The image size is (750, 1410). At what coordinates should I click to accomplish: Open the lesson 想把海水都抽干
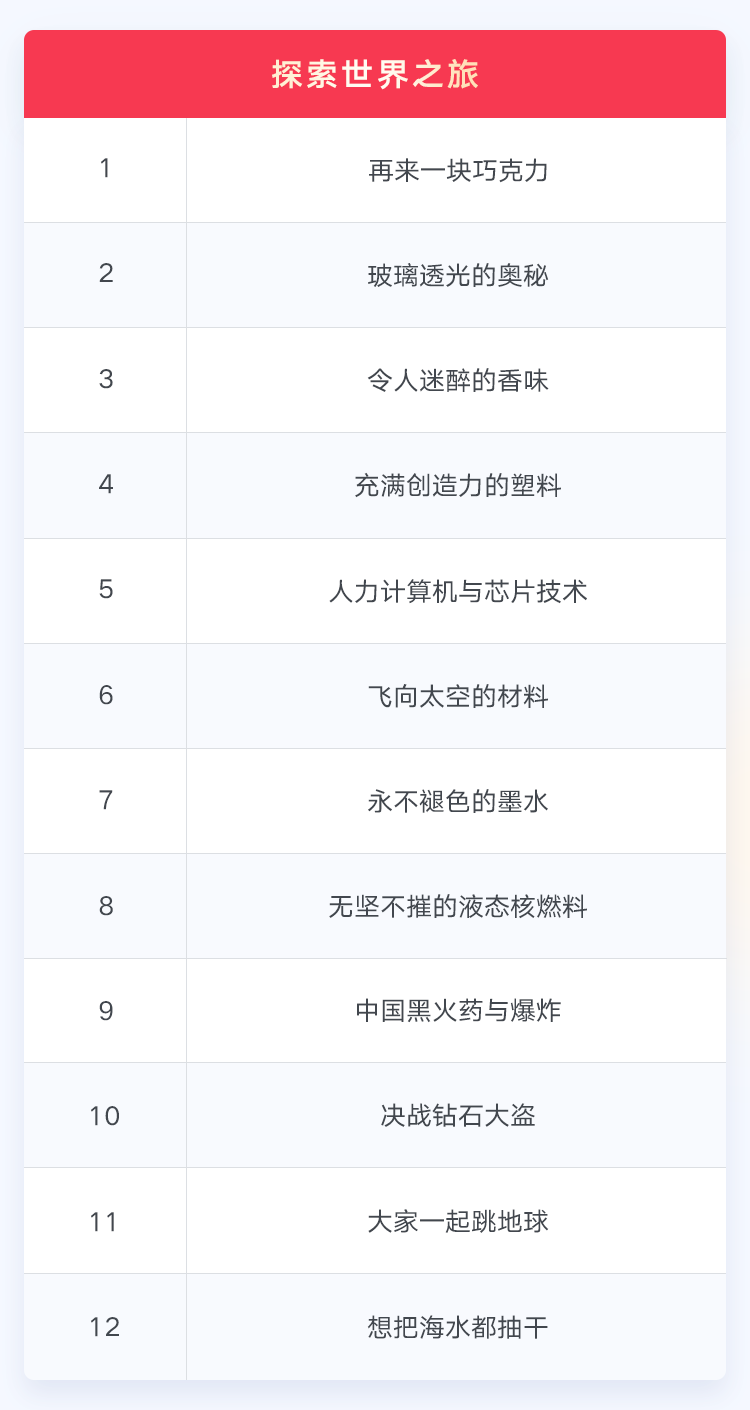(x=457, y=1328)
